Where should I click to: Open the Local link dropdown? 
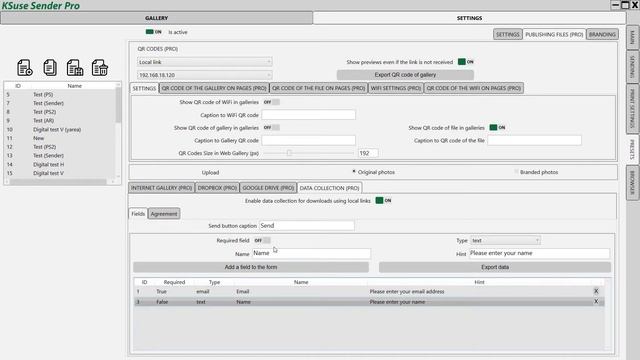tap(204, 62)
